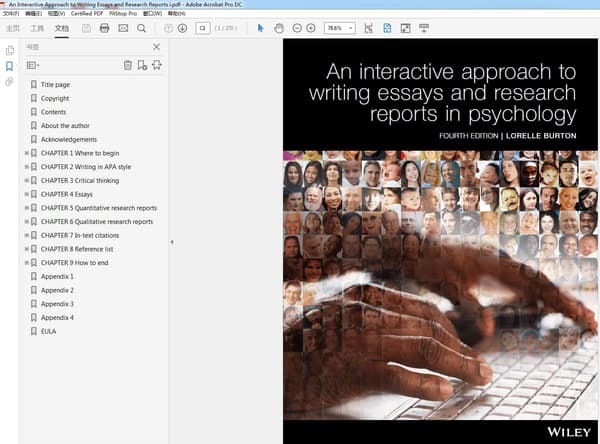The width and height of the screenshot is (600, 444).
Task: Collapse navigation pane via side arrow
Action: pyautogui.click(x=172, y=242)
